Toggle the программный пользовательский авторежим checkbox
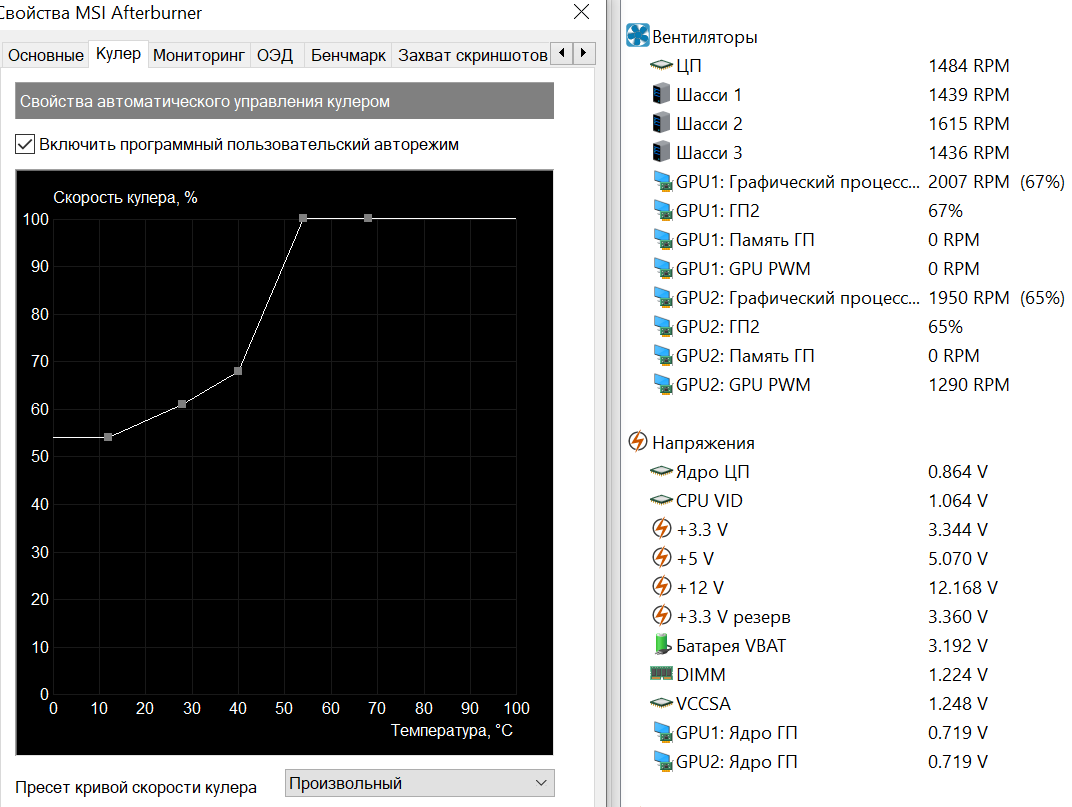Viewport: 1072px width, 807px height. [x=25, y=144]
